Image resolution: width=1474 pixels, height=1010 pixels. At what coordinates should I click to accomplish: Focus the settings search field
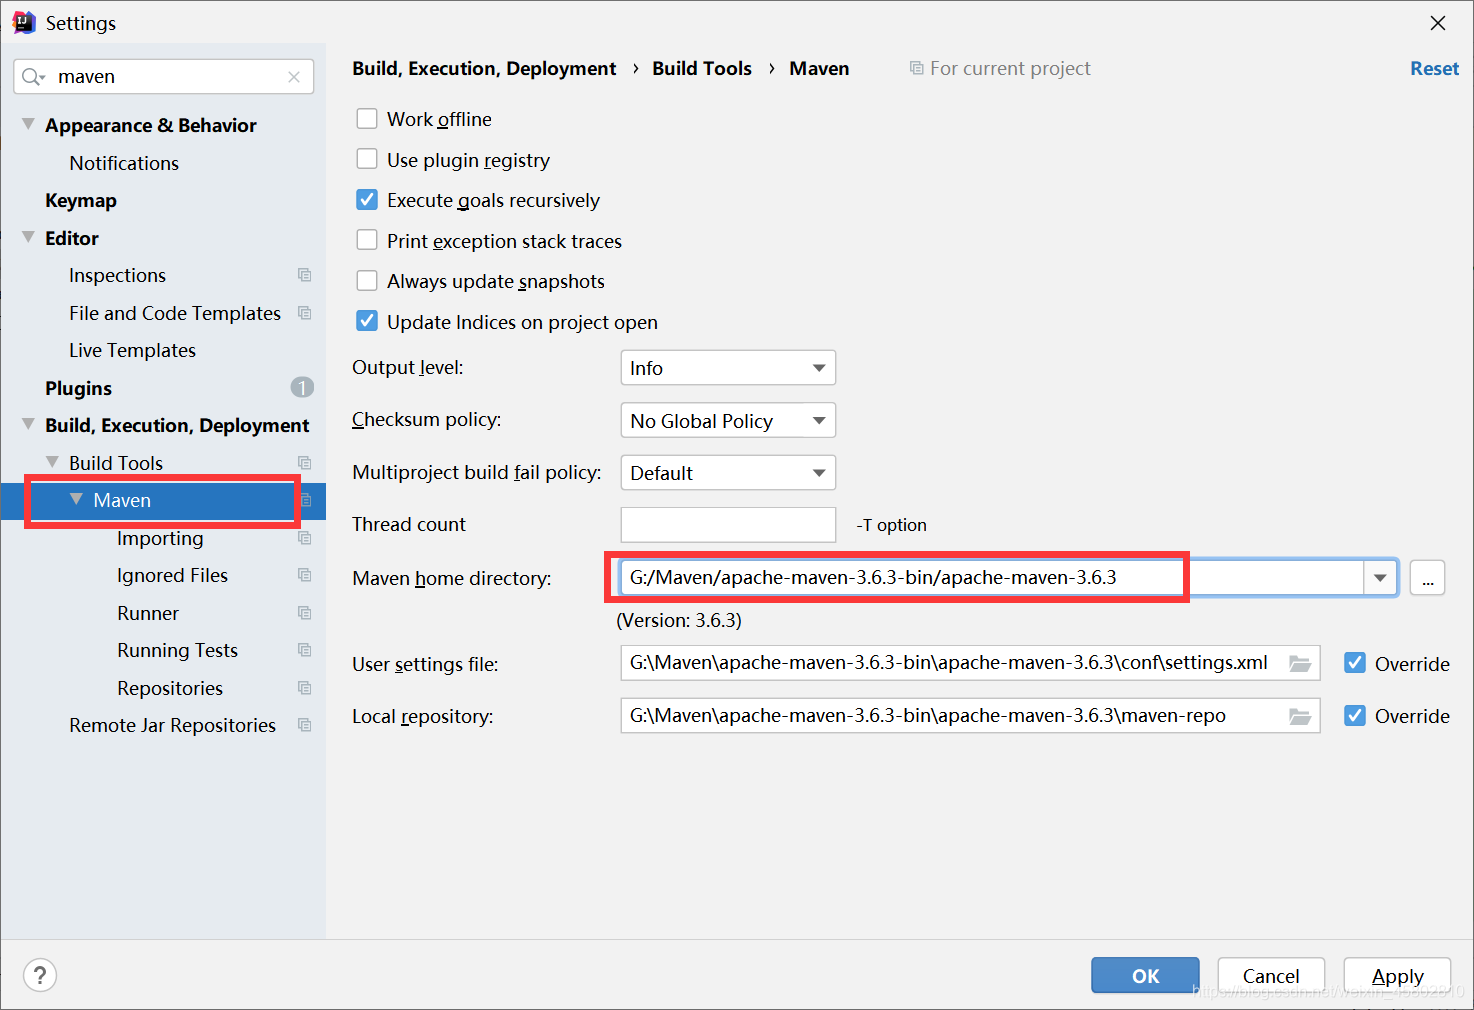(164, 77)
